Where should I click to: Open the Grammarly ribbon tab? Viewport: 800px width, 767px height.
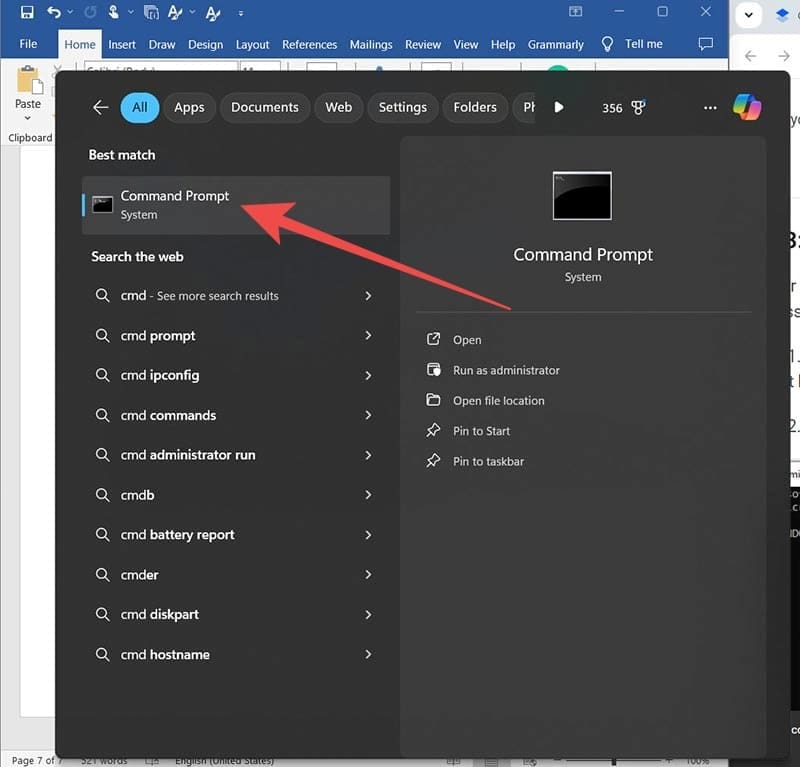pyautogui.click(x=556, y=45)
